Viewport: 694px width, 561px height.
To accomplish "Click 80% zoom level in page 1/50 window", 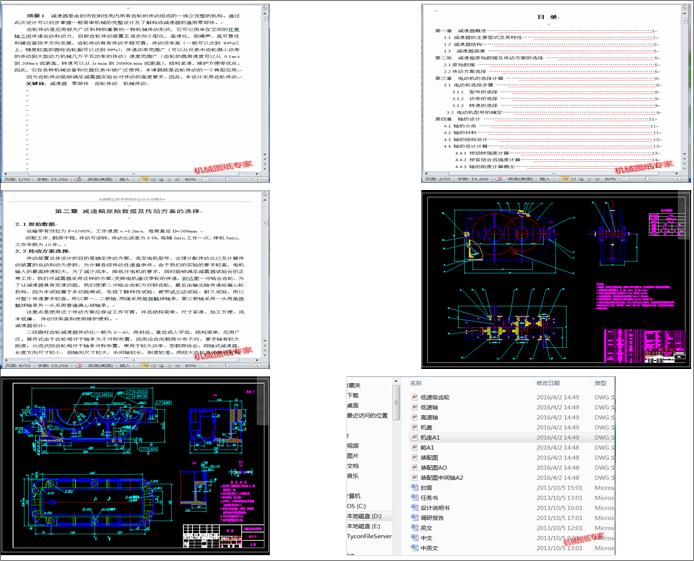I will point(190,179).
